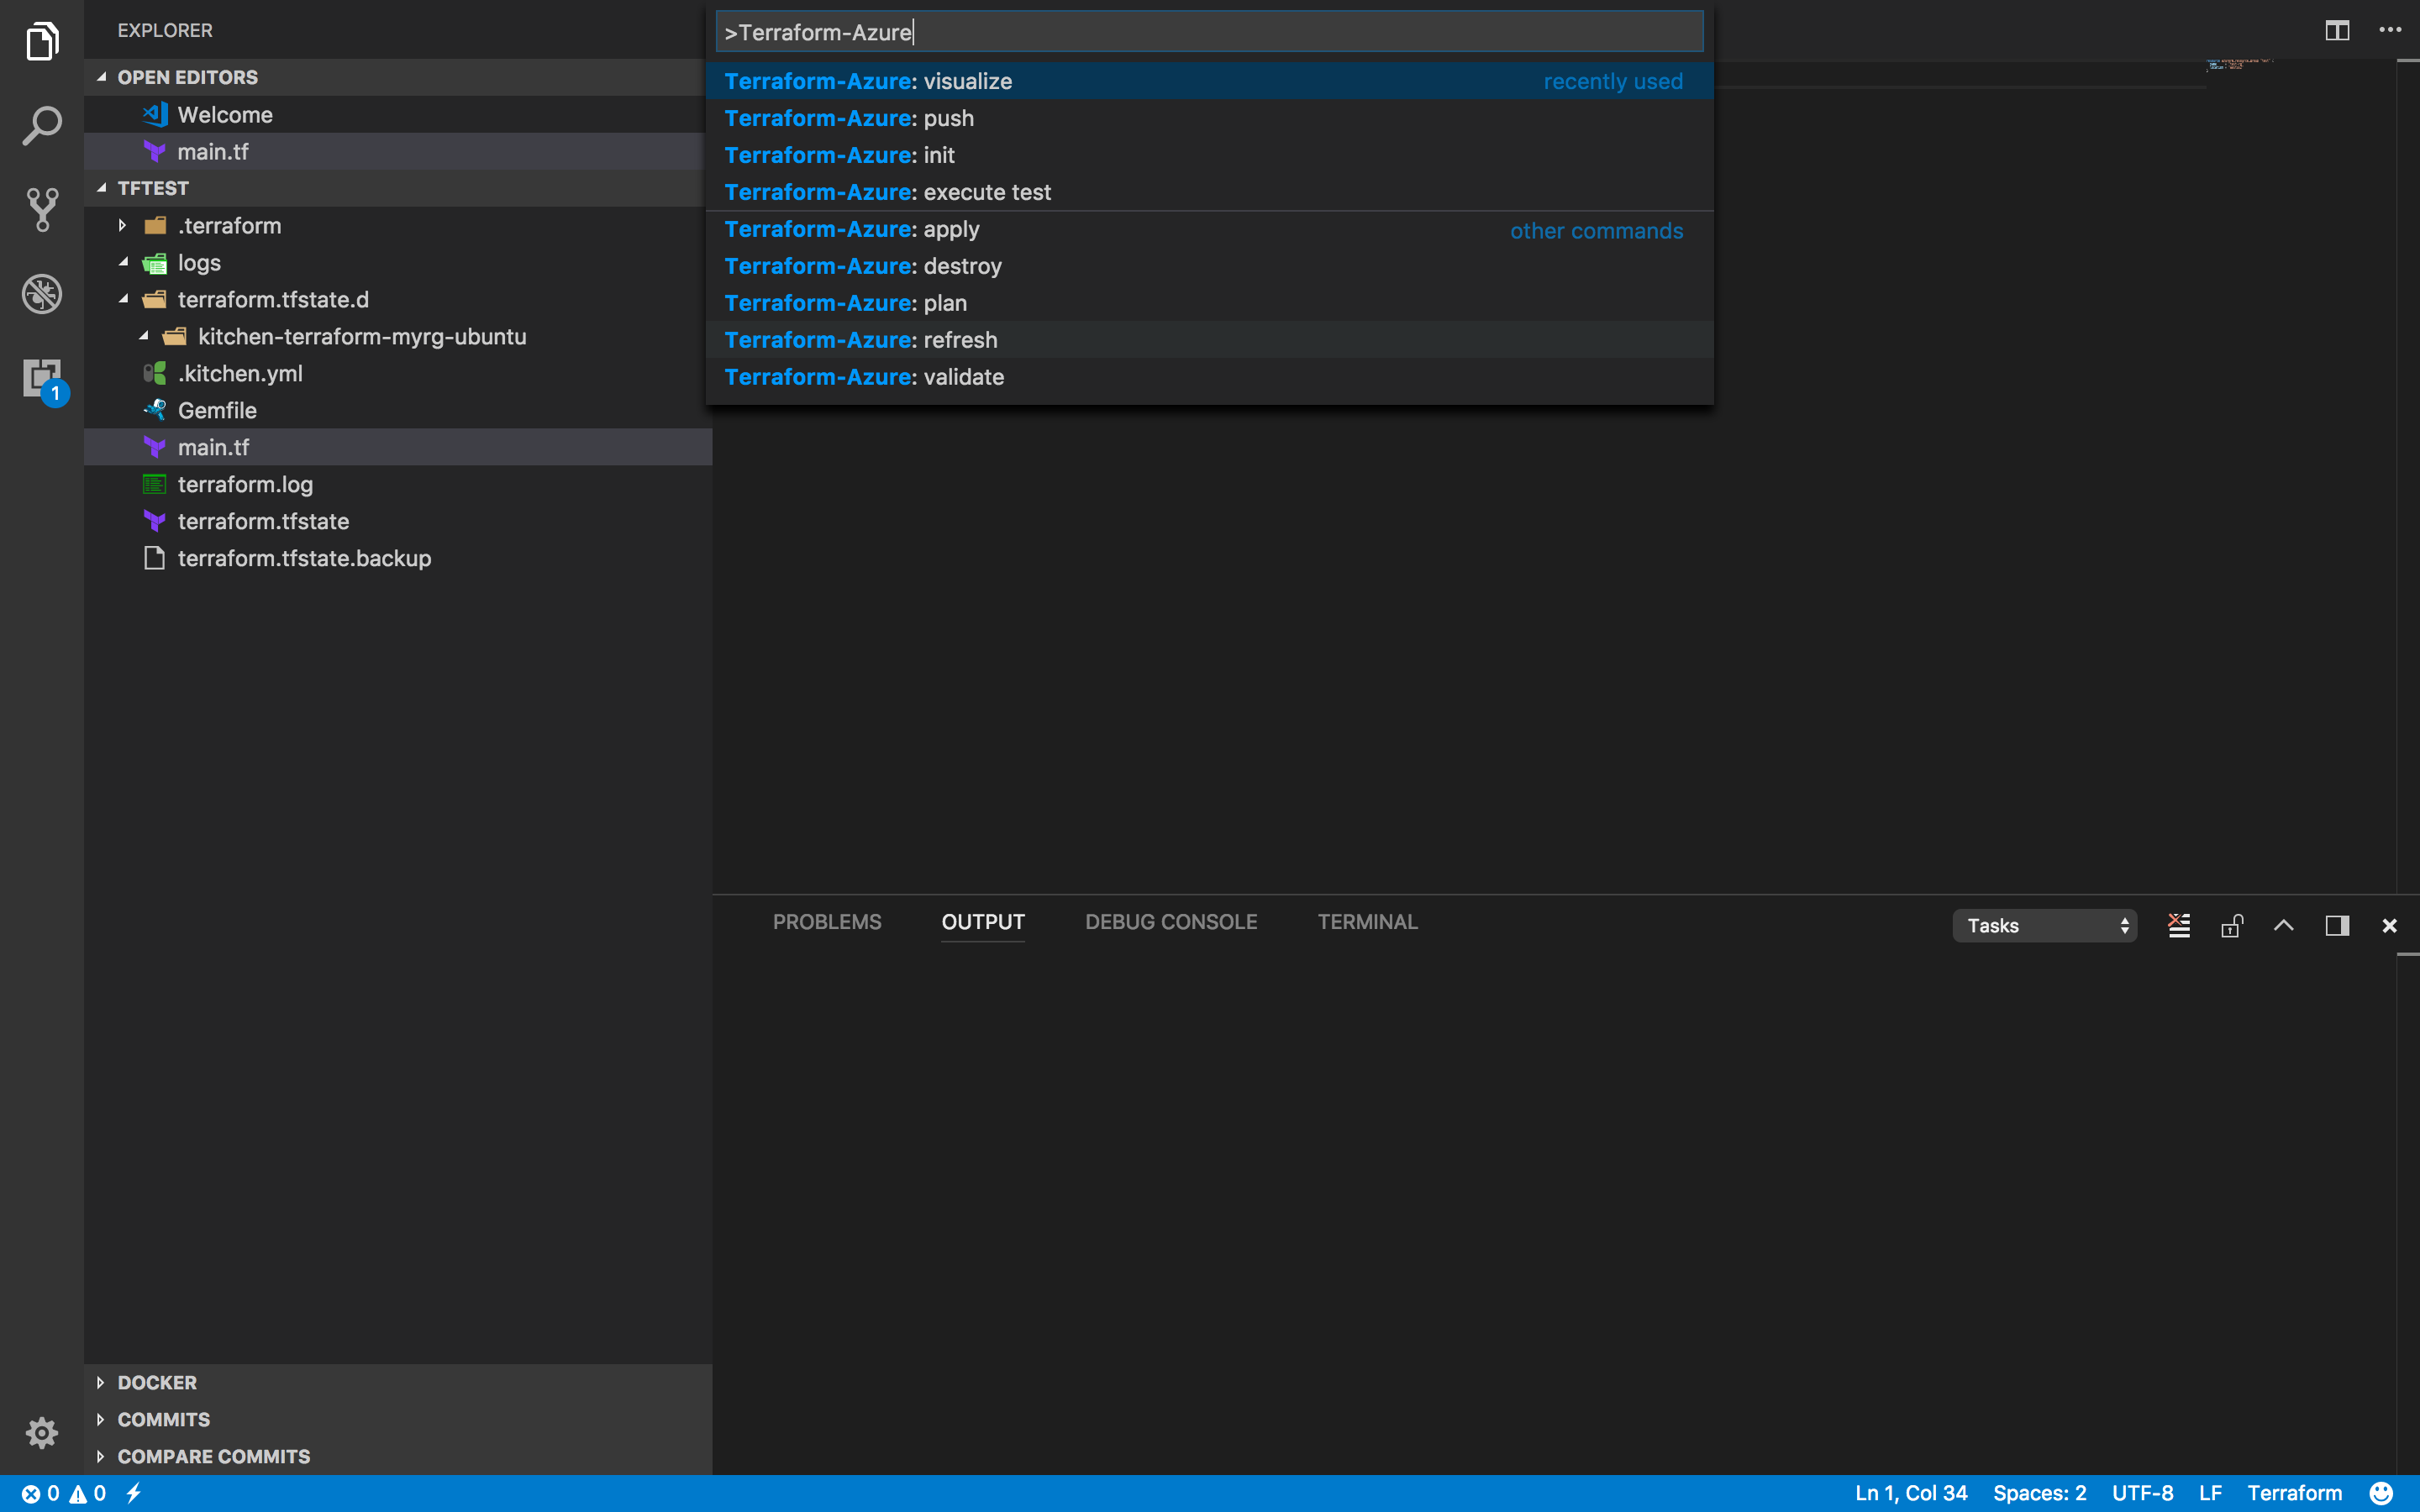The height and width of the screenshot is (1512, 2420).
Task: Open terraform.tfstate.backup file
Action: [398, 558]
